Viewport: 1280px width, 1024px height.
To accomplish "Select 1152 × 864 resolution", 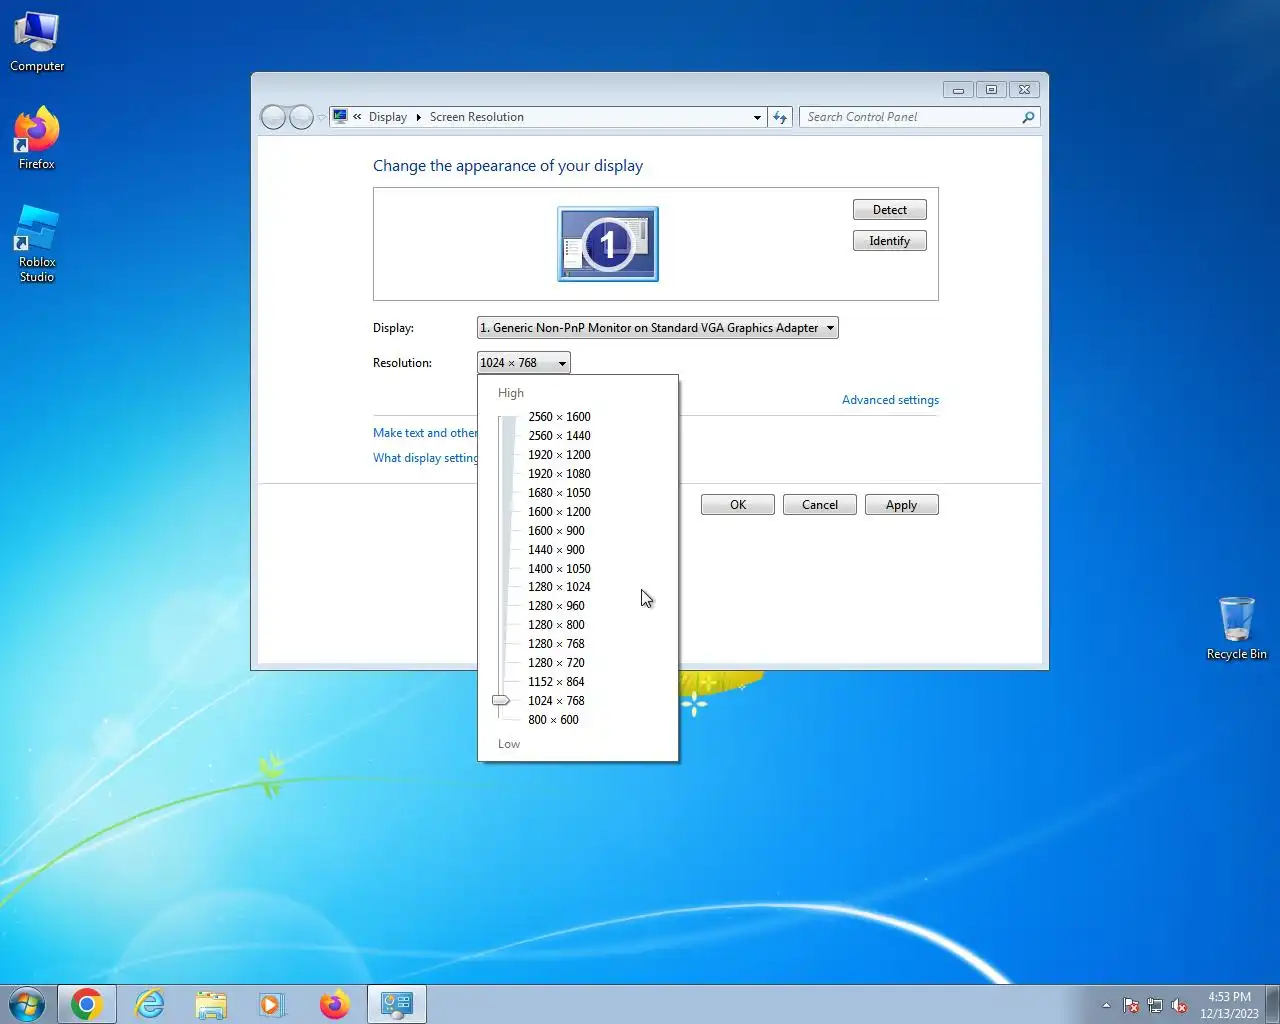I will (x=556, y=682).
